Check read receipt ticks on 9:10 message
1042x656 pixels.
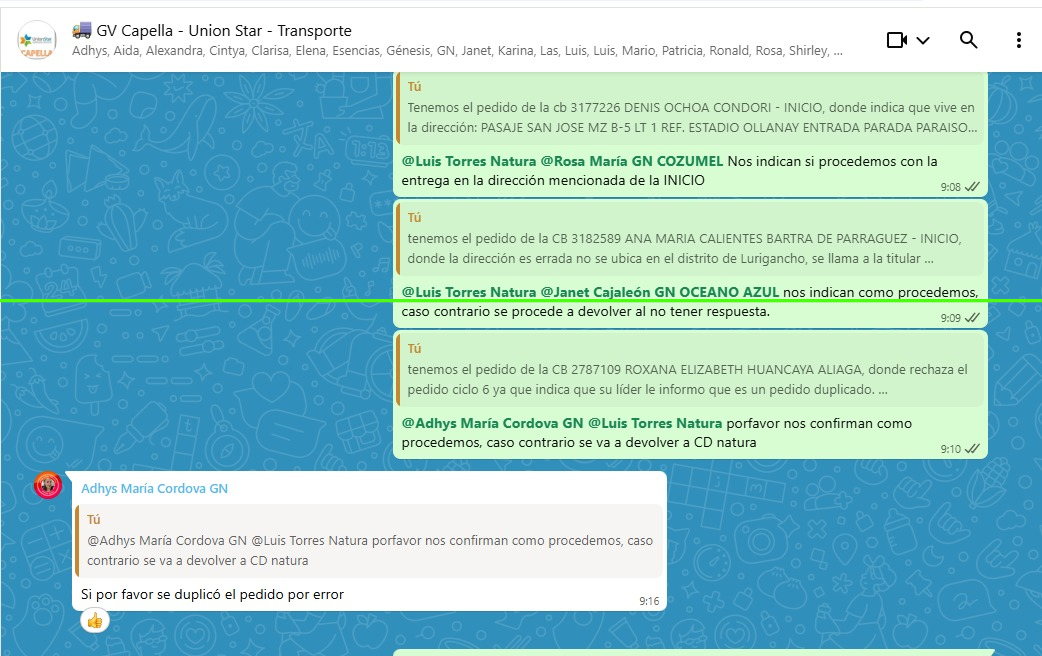[972, 449]
